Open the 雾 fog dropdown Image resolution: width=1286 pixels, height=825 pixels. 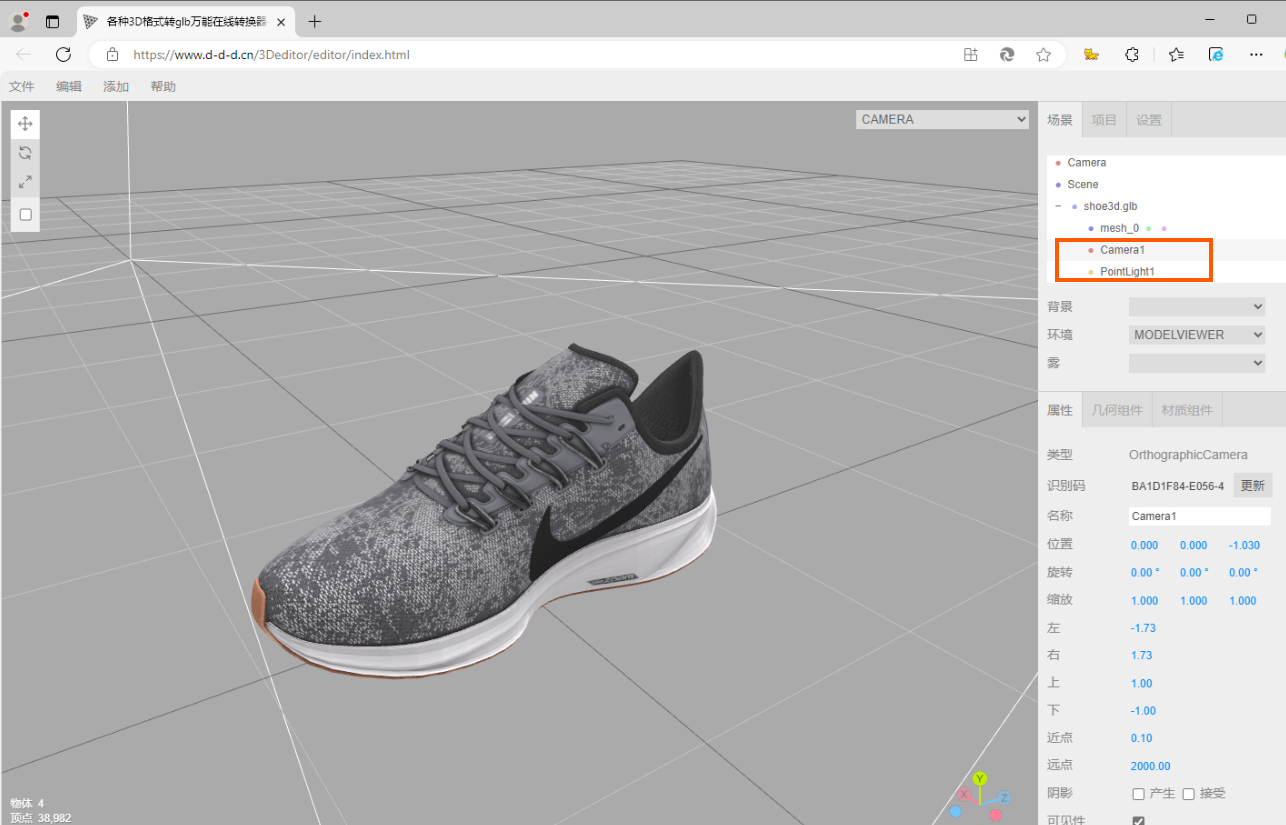click(x=1197, y=363)
